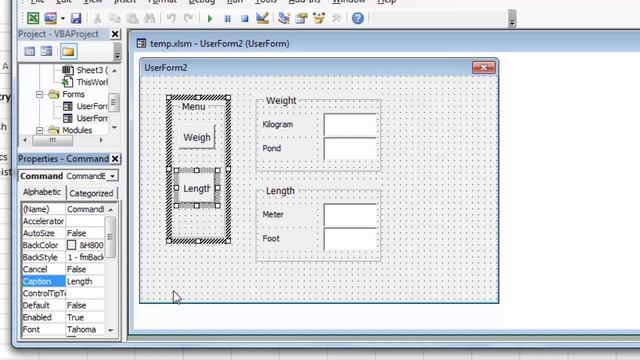Viewport: 640px width, 360px height.
Task: Select the Weight frame caption
Action: pyautogui.click(x=281, y=100)
